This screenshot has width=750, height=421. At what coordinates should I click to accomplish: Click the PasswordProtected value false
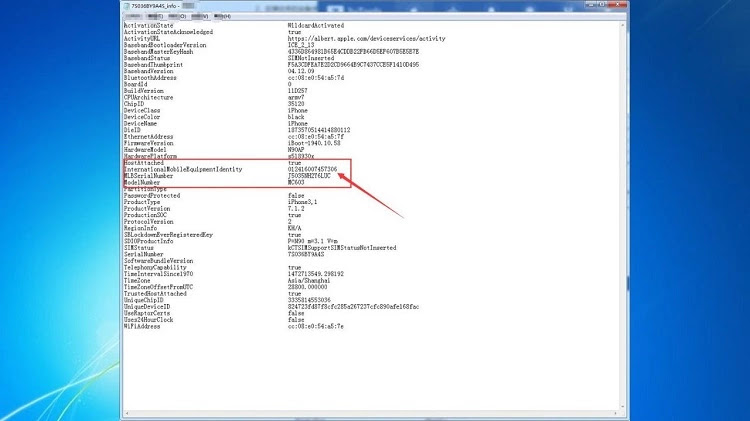[296, 196]
